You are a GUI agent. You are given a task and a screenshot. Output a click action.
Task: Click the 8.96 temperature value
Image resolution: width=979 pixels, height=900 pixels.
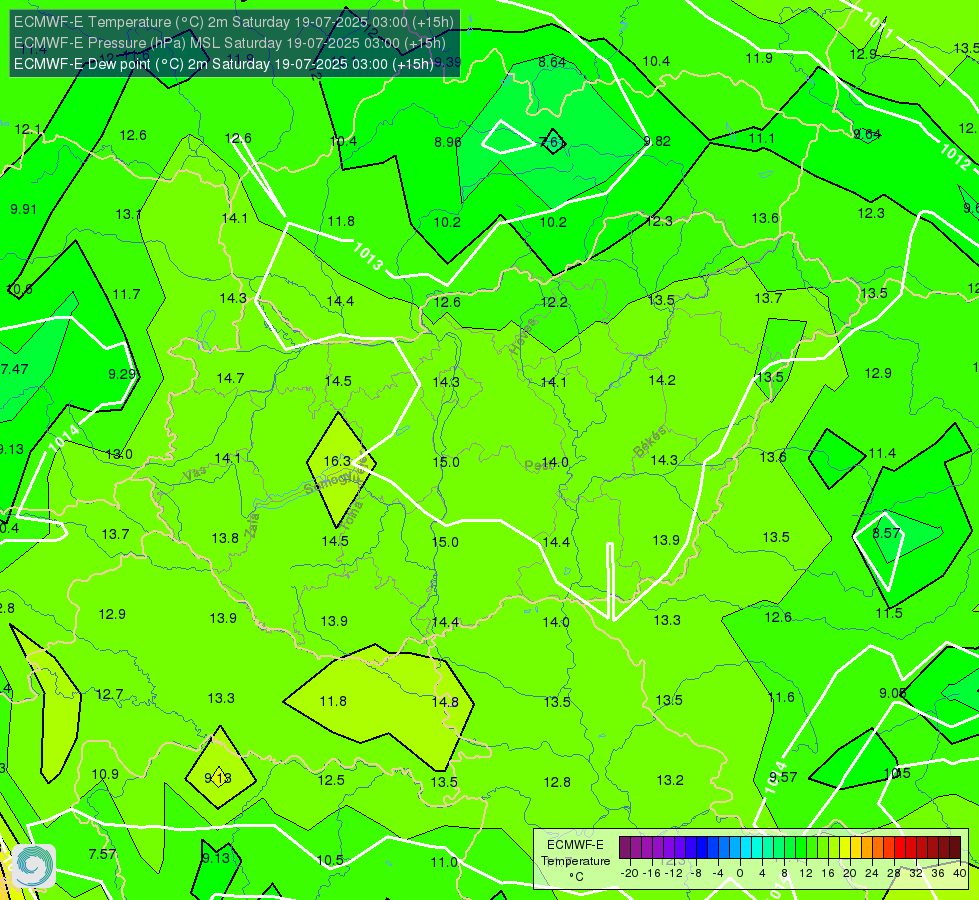pos(448,142)
